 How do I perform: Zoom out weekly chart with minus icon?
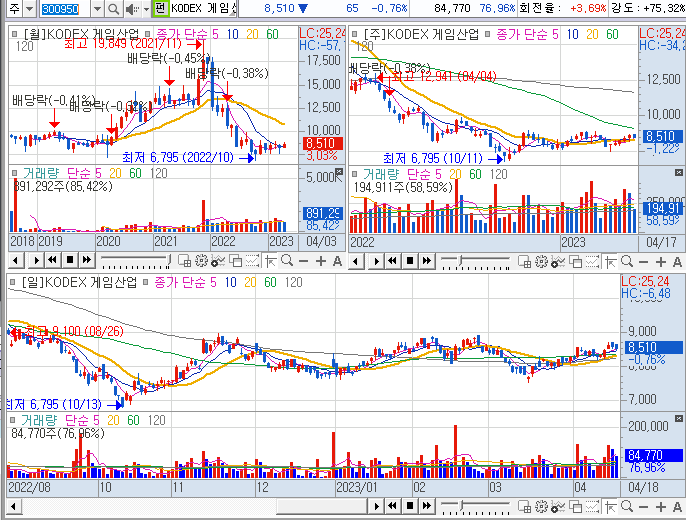[643, 262]
